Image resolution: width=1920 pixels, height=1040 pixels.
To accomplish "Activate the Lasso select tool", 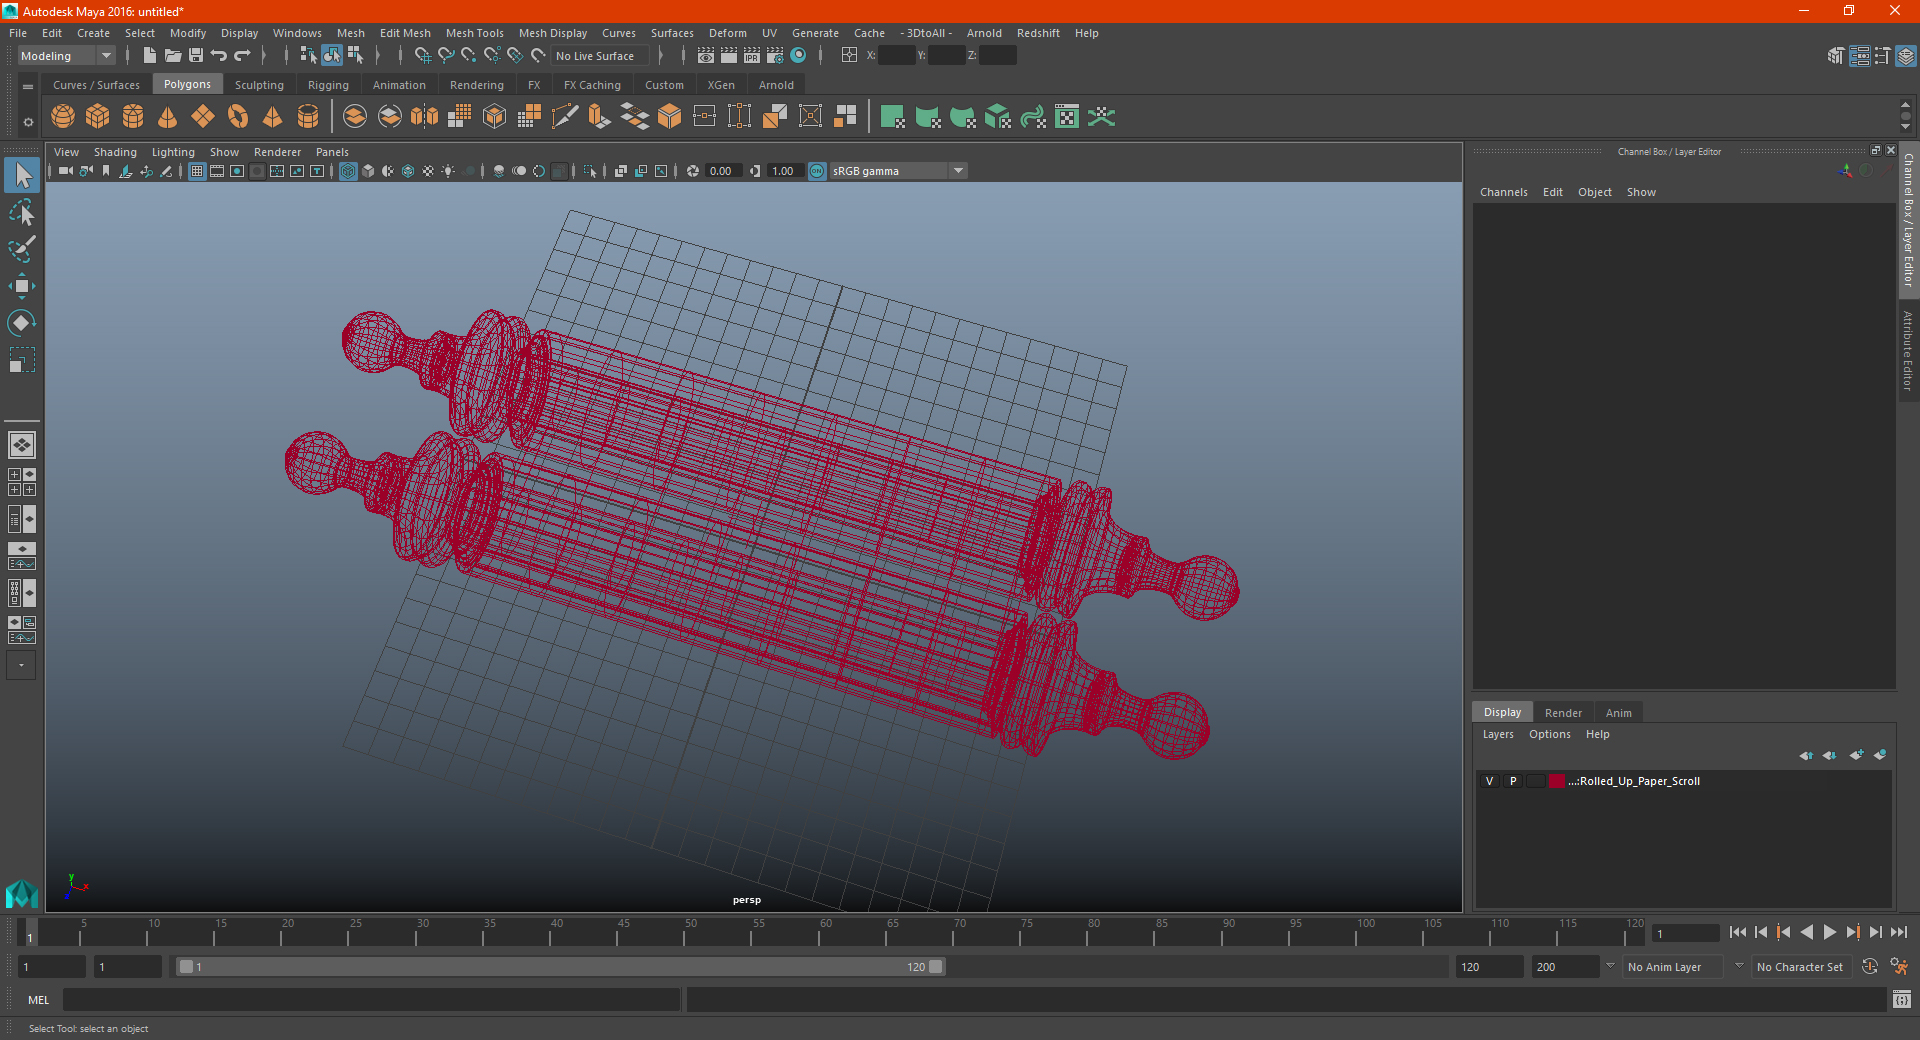I will (22, 212).
